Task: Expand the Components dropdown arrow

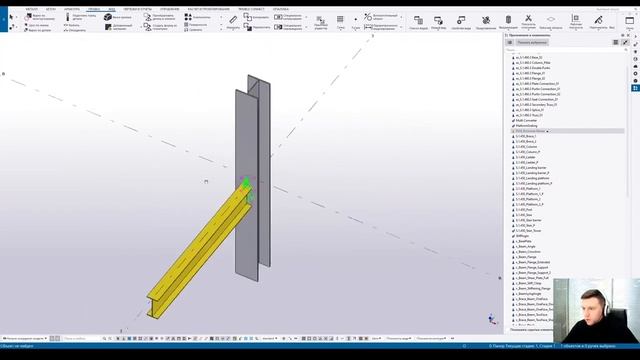Action: pos(221,17)
